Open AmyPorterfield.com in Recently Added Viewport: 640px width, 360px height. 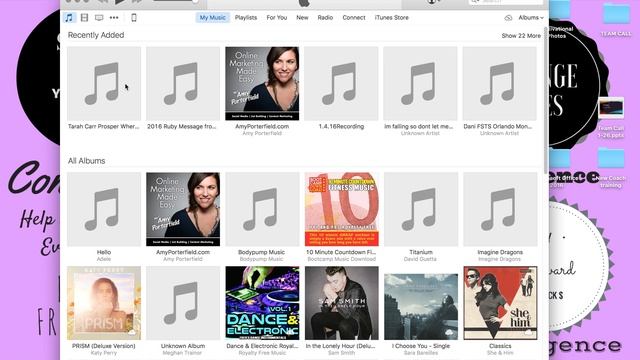point(262,84)
